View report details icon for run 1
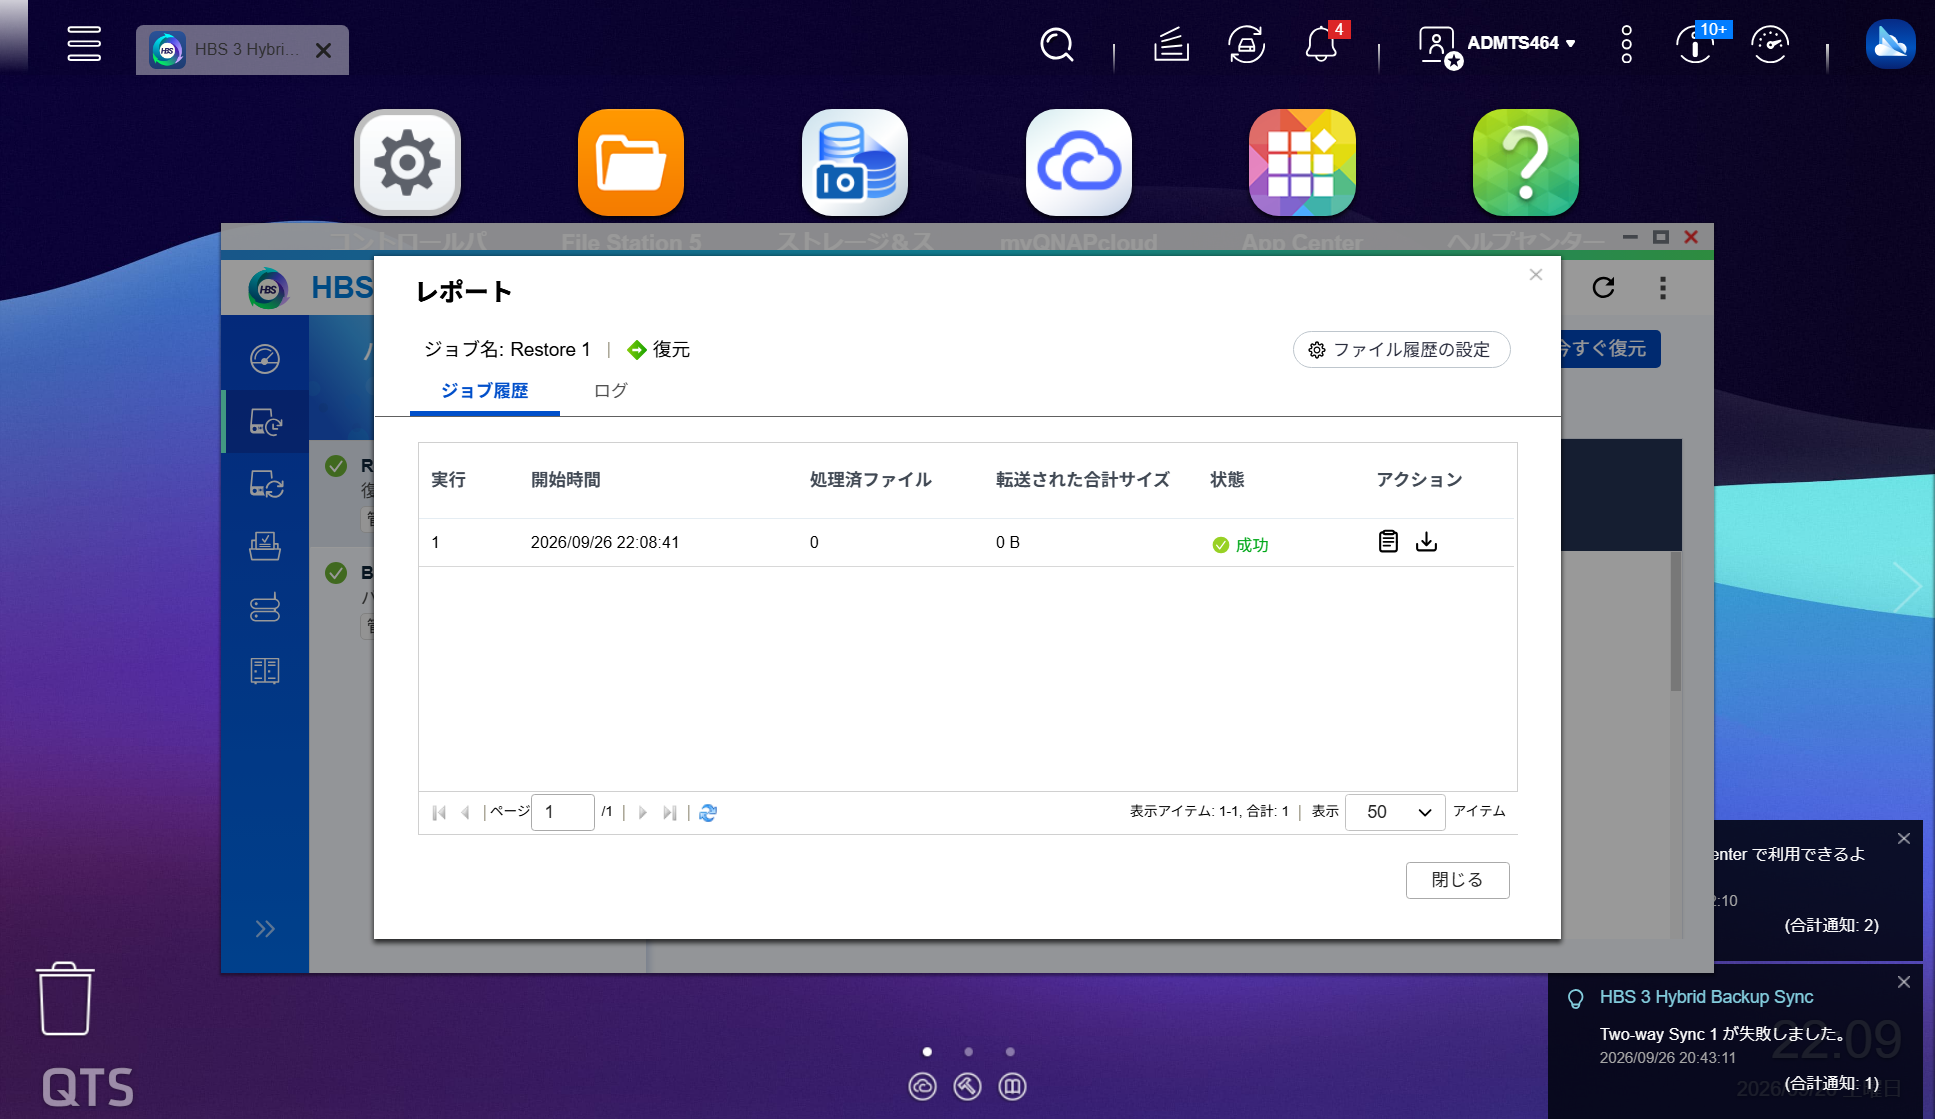 1388,541
